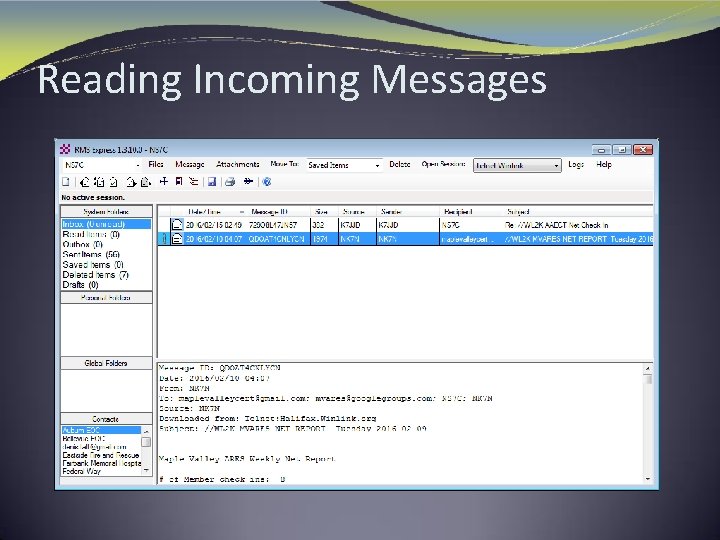Open the Files menu
This screenshot has width=720, height=540.
(x=156, y=164)
